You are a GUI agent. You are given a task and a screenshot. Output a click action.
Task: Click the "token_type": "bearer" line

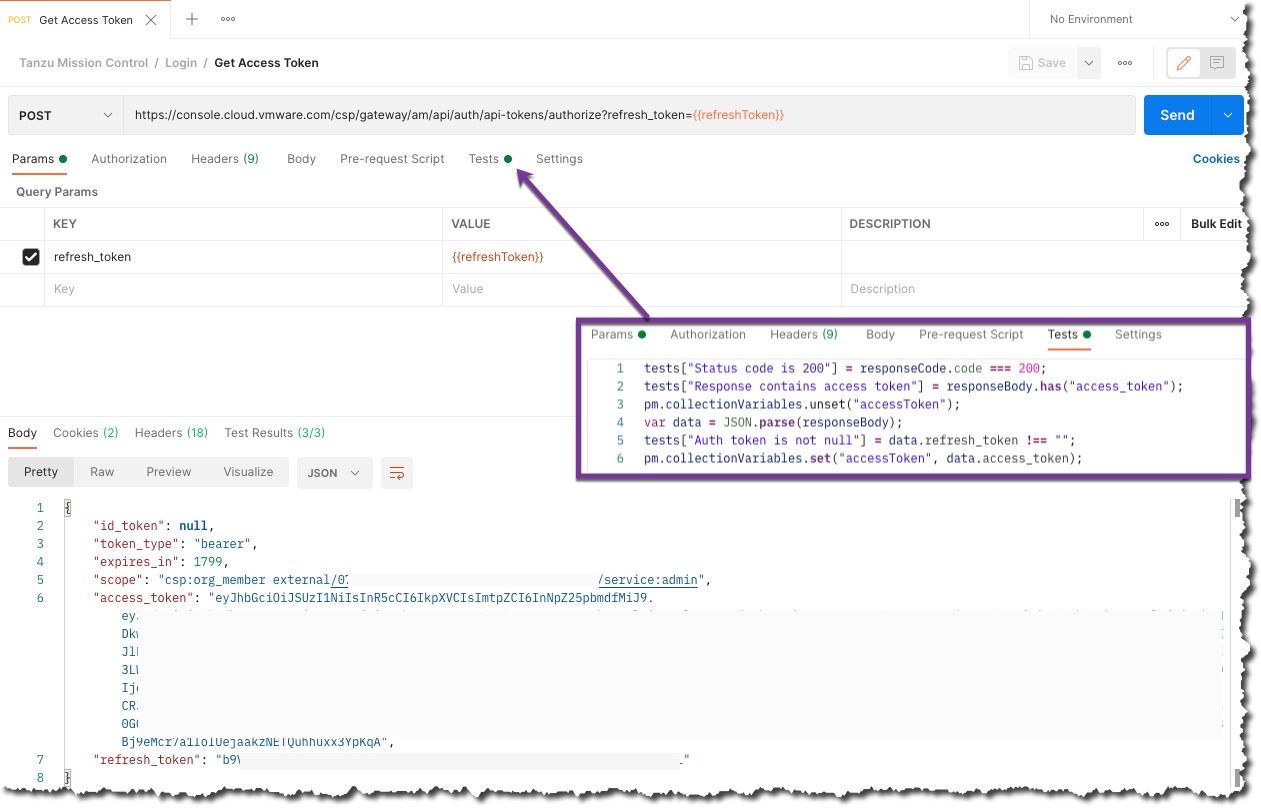[x=176, y=544]
